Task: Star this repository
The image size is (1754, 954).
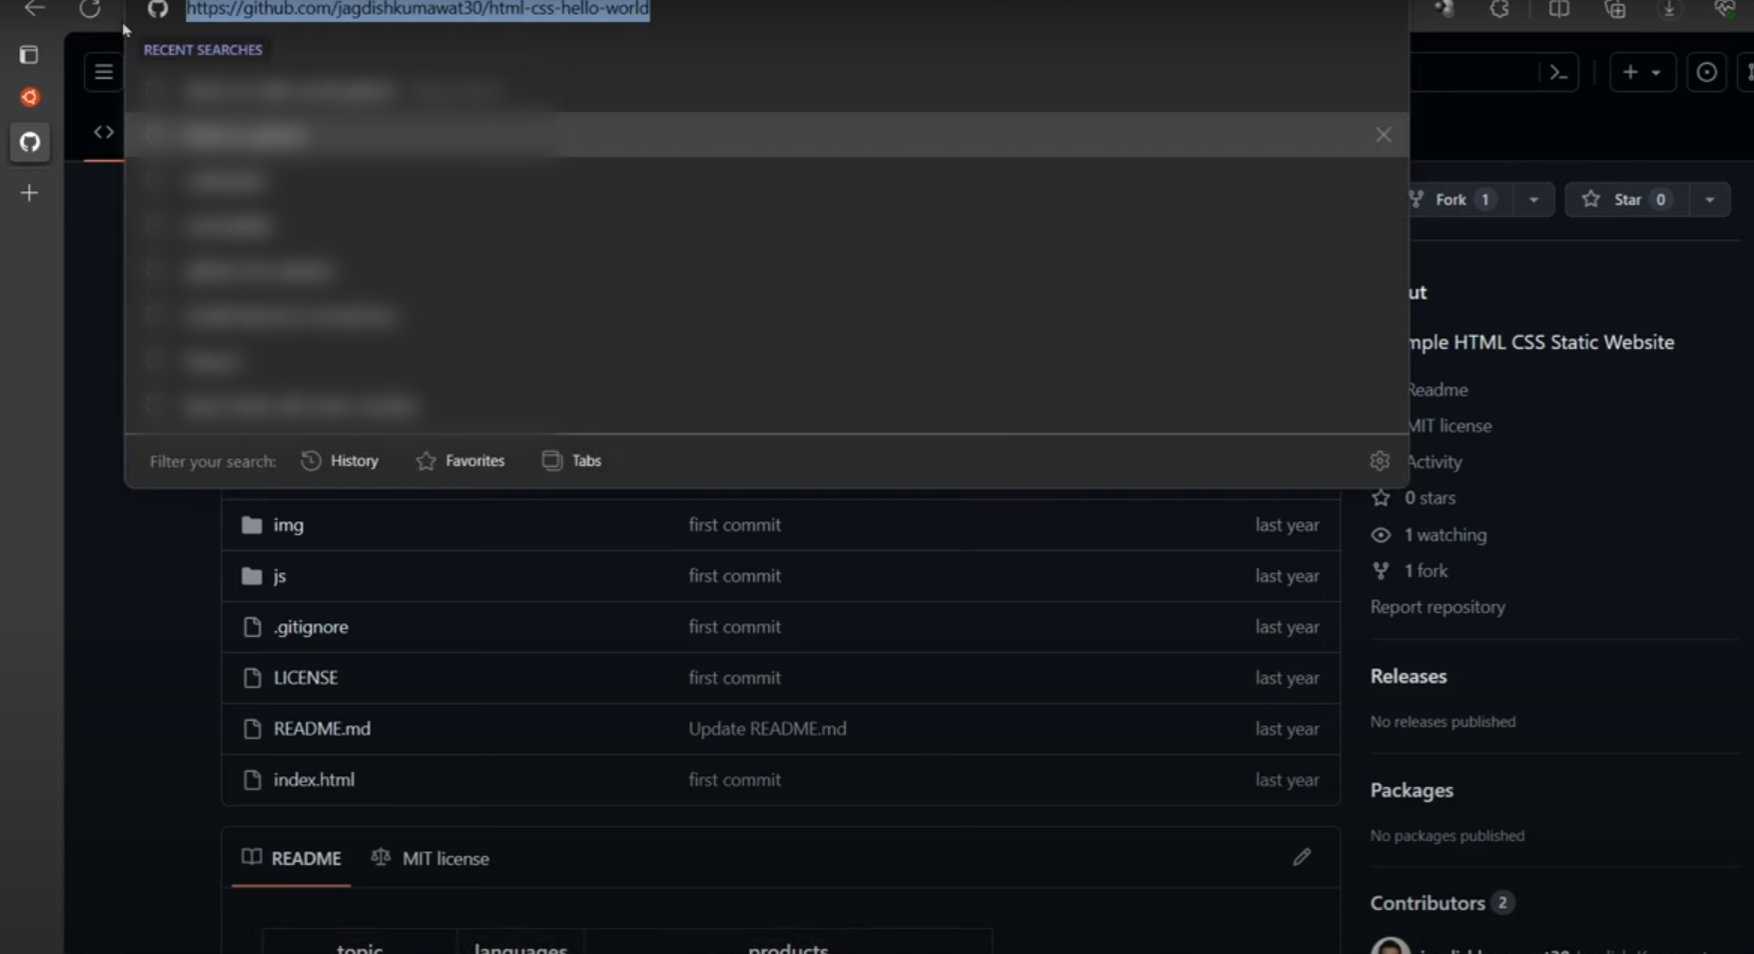Action: click(x=1627, y=200)
